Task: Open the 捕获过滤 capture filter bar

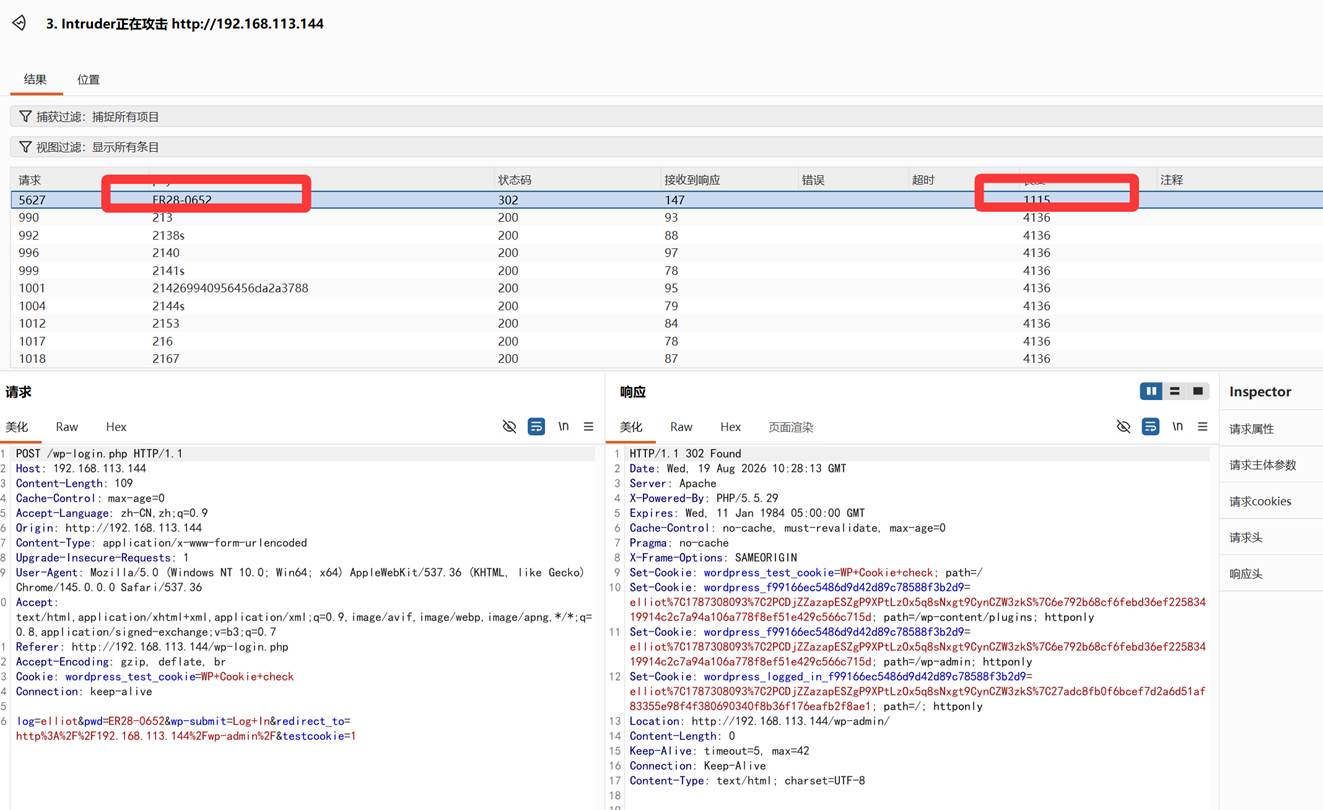Action: coord(666,117)
